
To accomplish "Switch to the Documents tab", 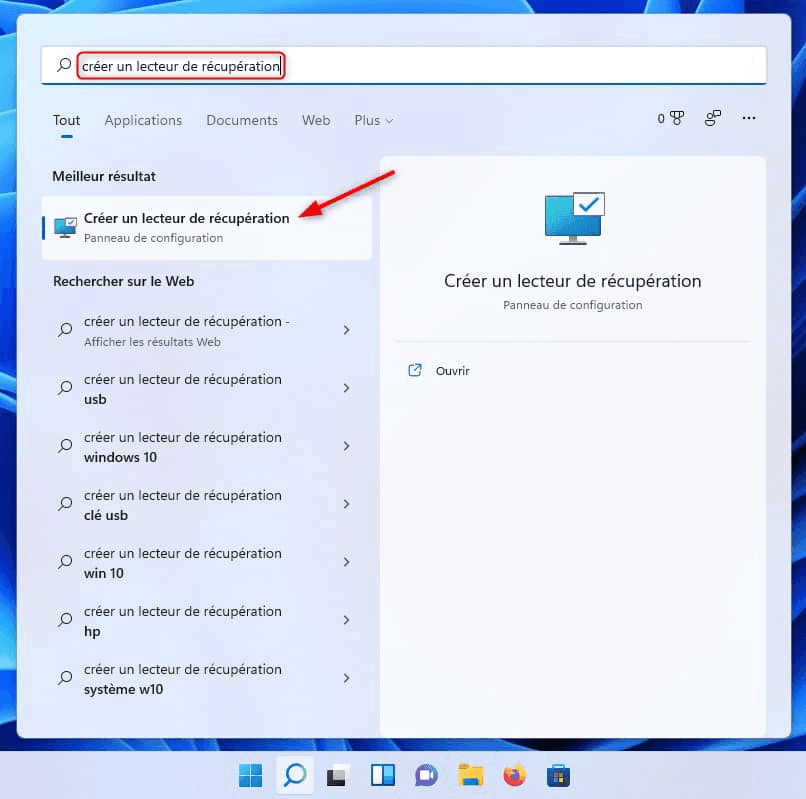I will 242,120.
